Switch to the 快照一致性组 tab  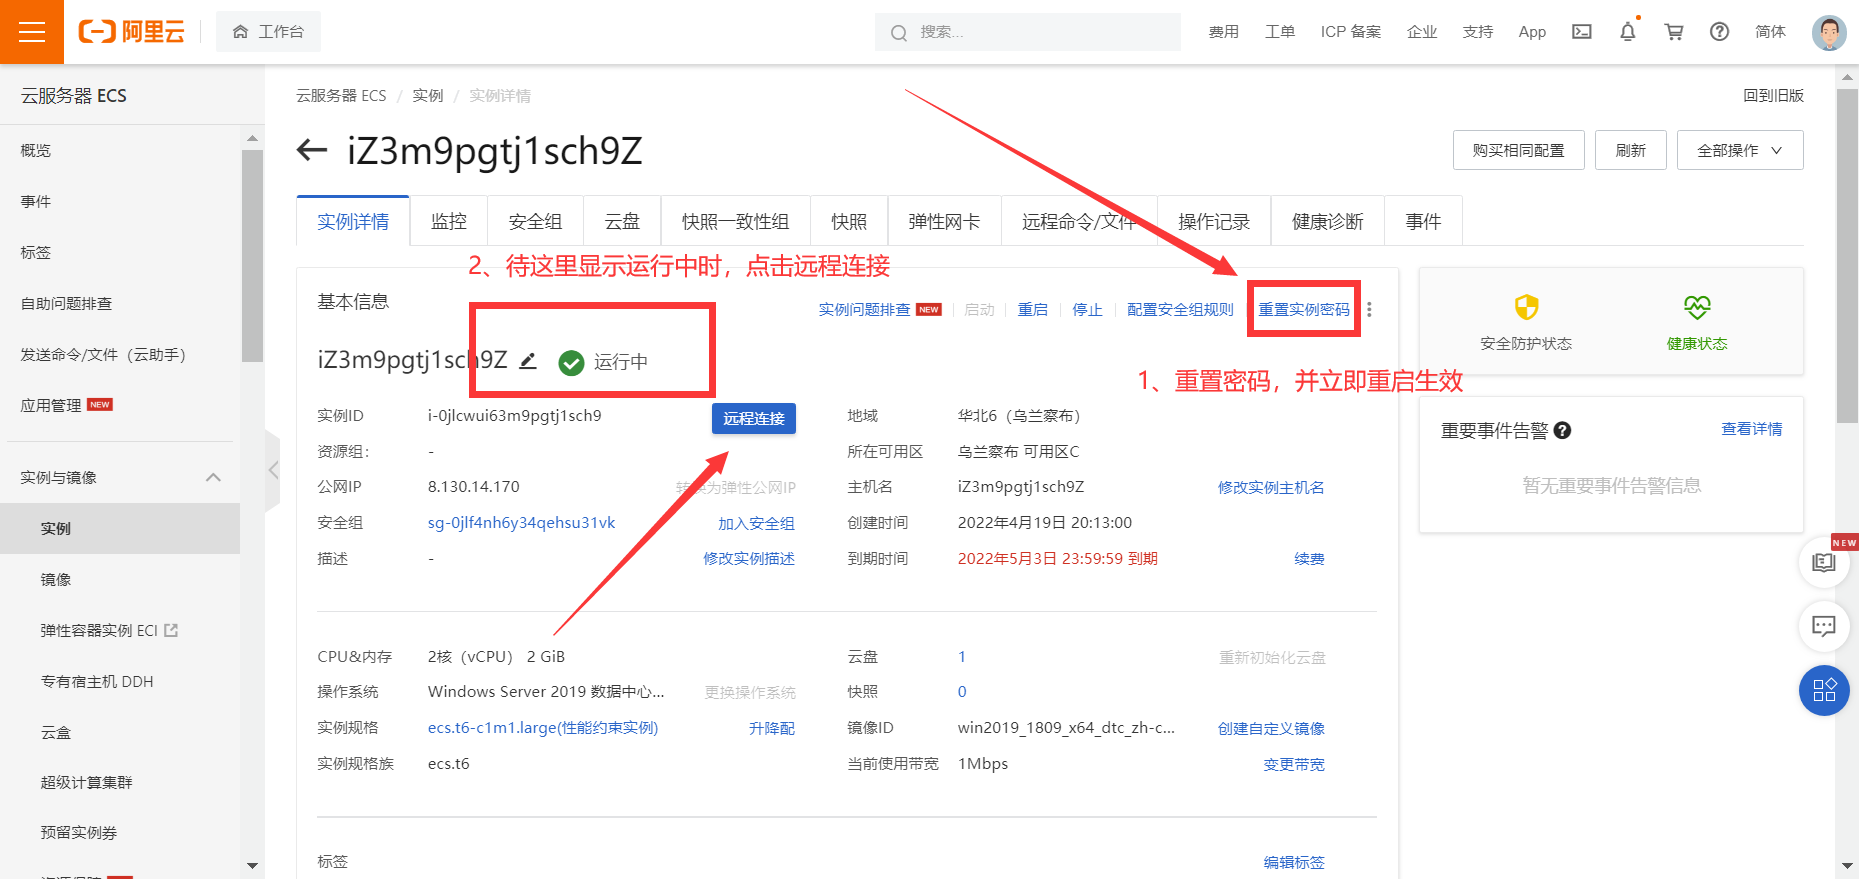click(736, 221)
